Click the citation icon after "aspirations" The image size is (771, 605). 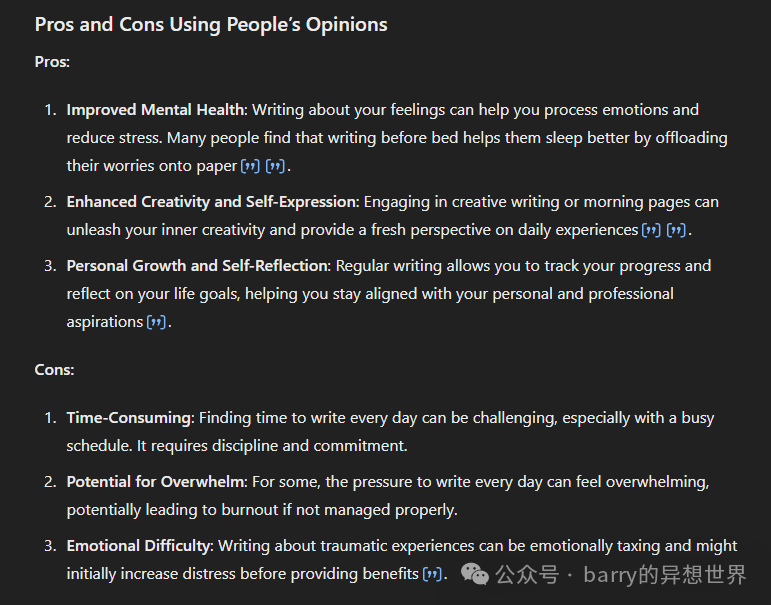pos(156,322)
